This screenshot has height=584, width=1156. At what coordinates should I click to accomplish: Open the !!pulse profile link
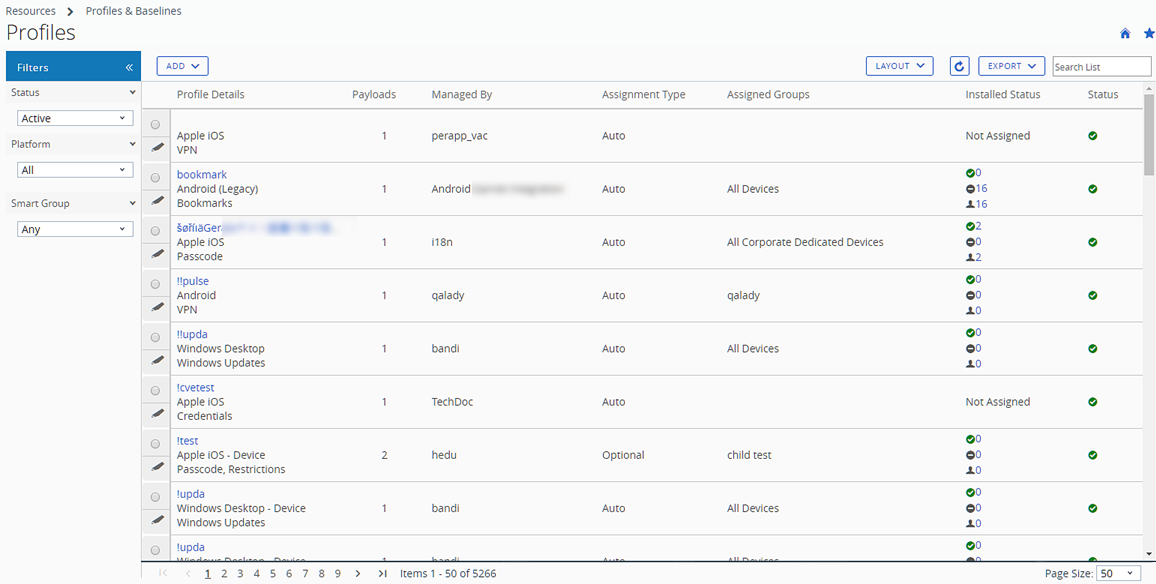click(193, 281)
